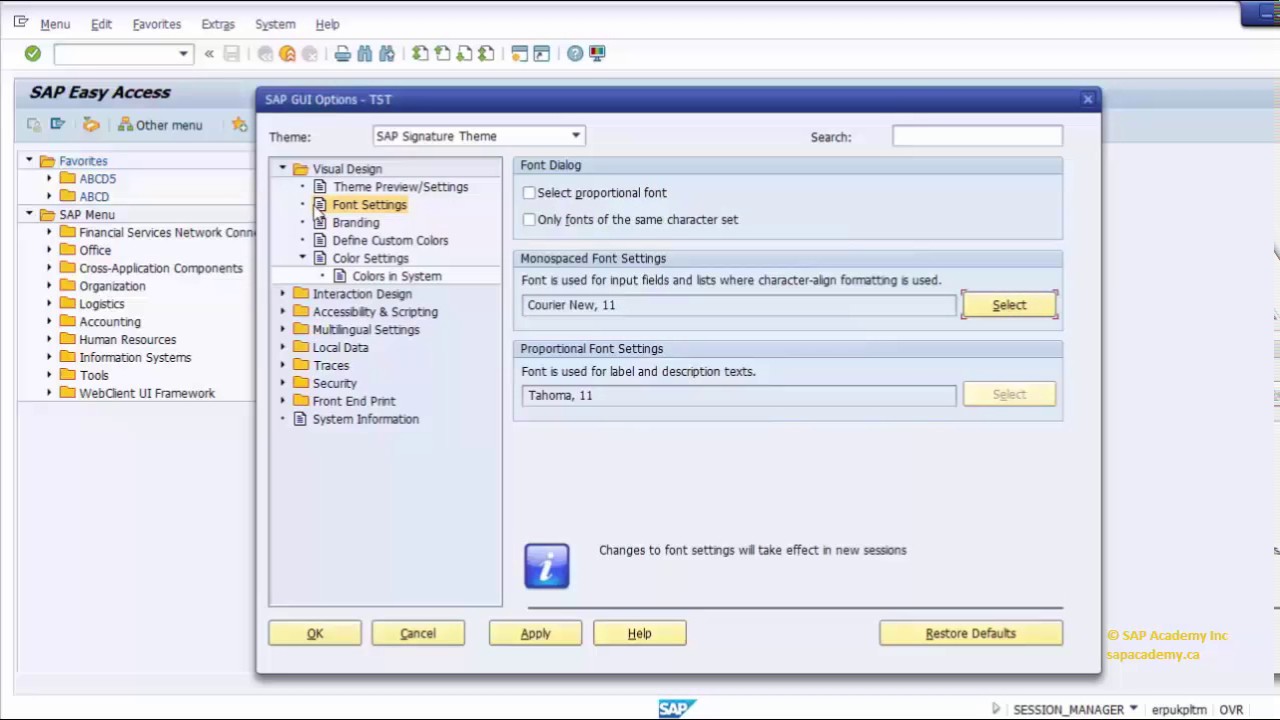
Task: Expand the Front End Print node
Action: 283,401
